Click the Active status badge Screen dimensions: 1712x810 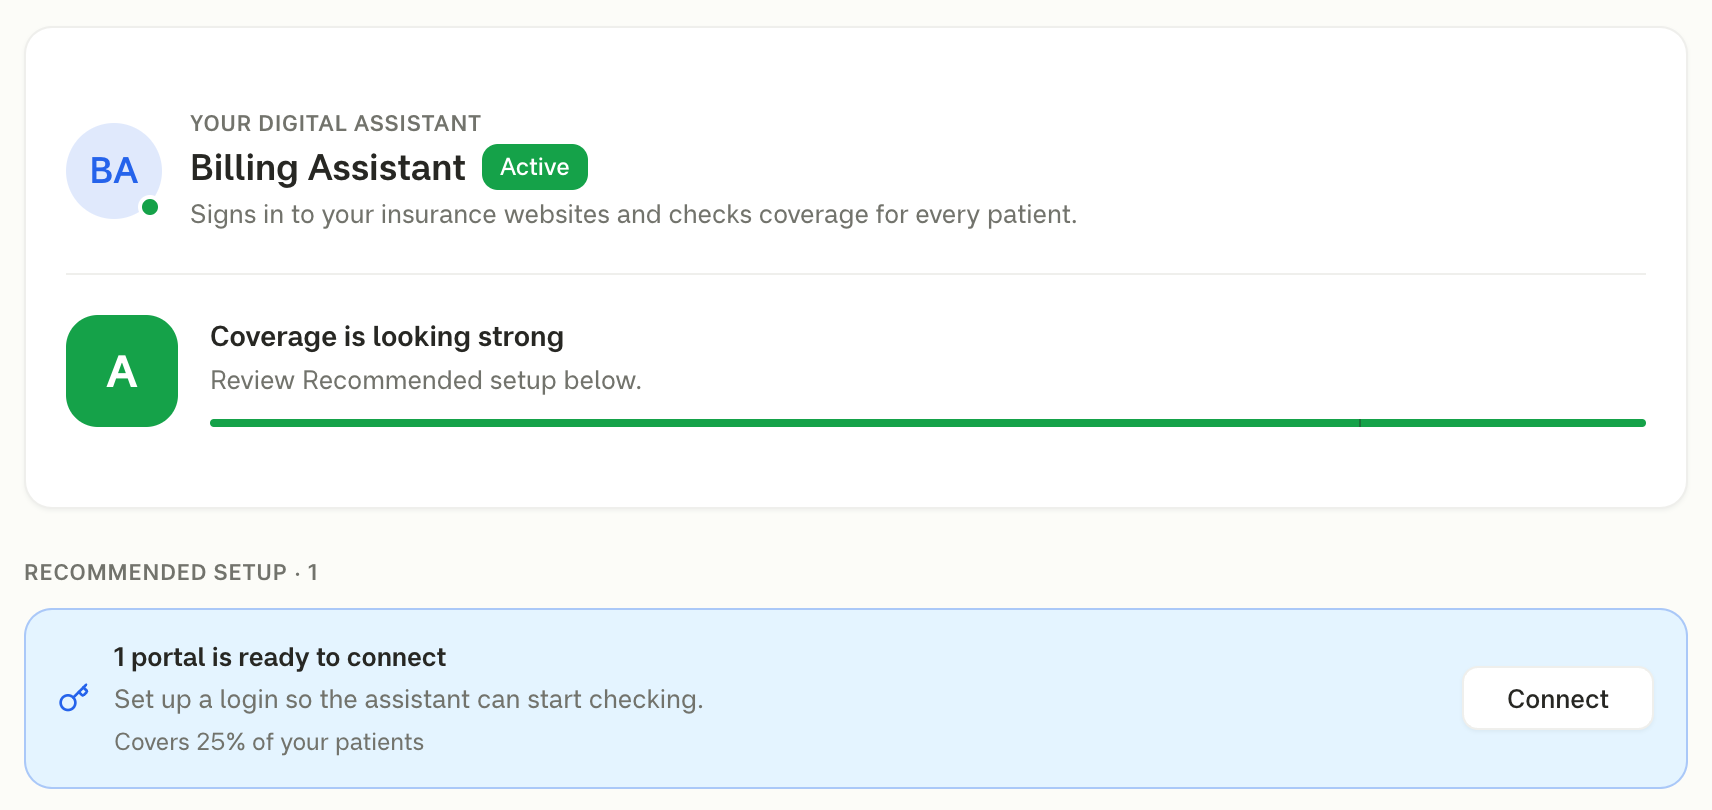click(x=535, y=167)
